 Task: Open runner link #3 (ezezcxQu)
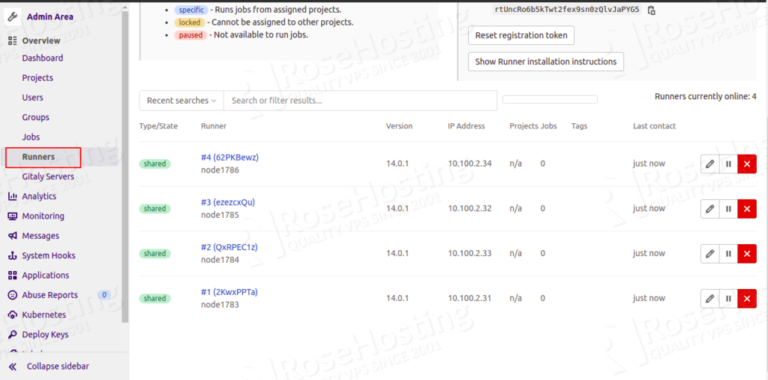coord(228,203)
